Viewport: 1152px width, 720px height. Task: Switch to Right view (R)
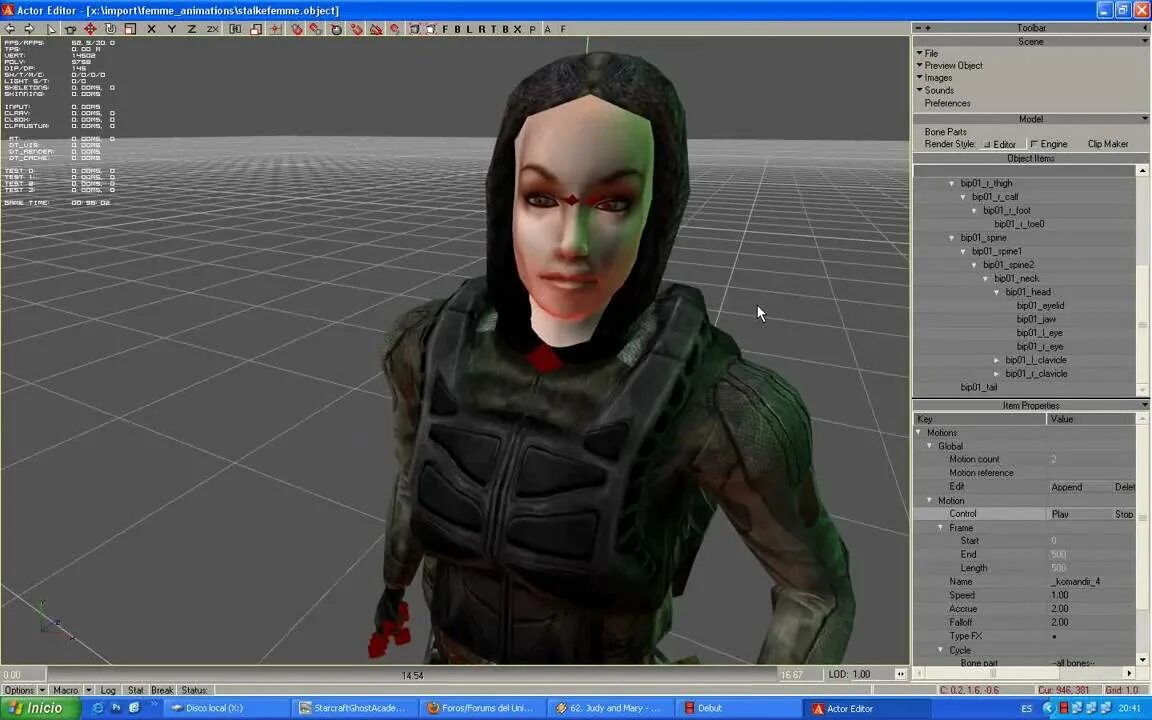481,29
